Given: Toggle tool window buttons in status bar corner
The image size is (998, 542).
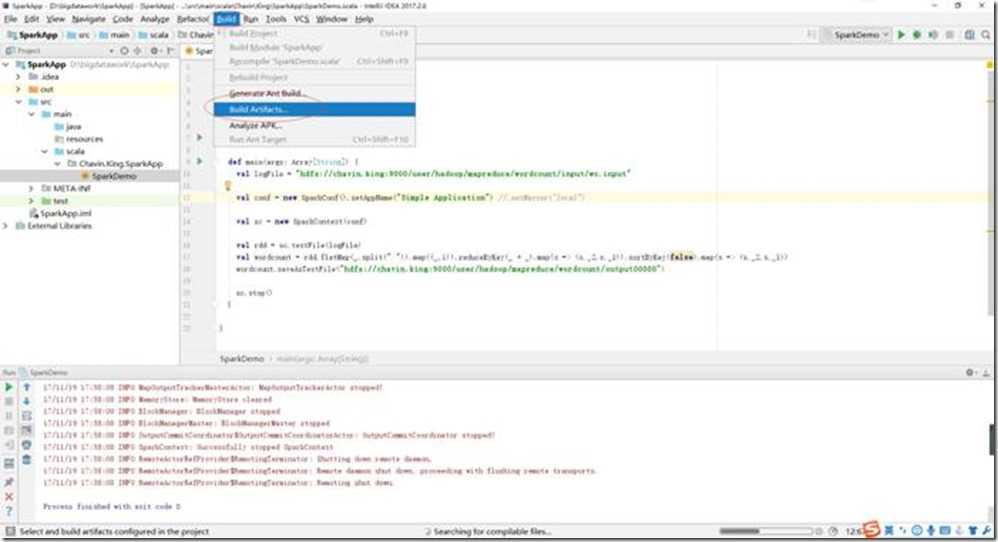Looking at the screenshot, I should click(10, 531).
